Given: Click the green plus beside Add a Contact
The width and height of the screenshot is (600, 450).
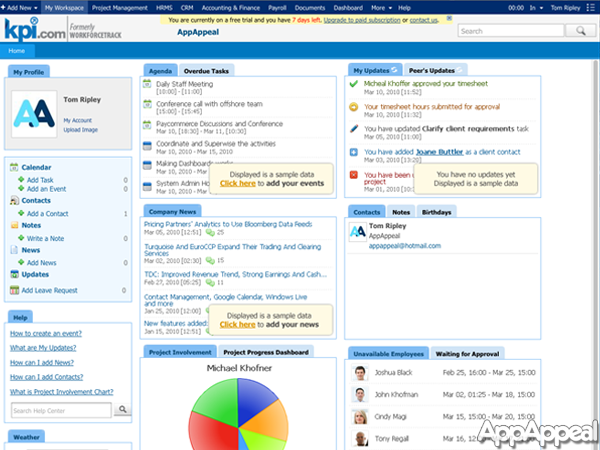Looking at the screenshot, I should [22, 213].
